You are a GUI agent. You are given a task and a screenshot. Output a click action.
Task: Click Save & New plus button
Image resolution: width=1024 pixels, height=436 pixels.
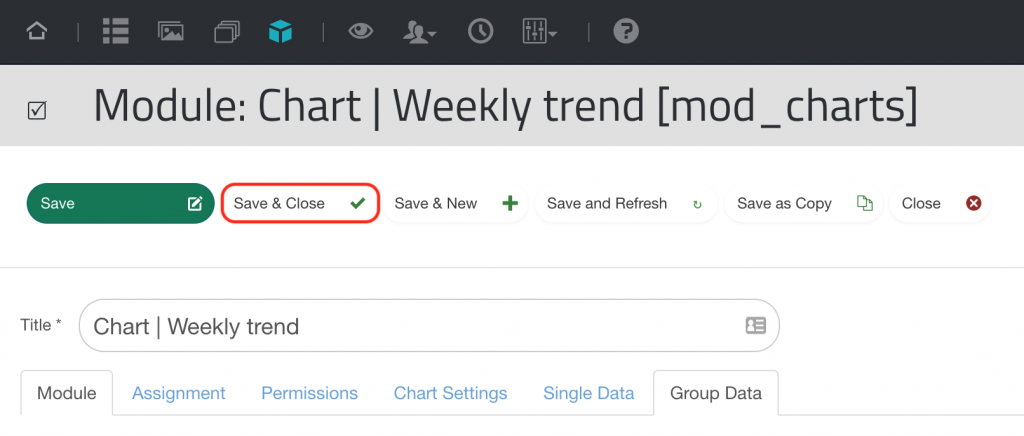click(456, 203)
